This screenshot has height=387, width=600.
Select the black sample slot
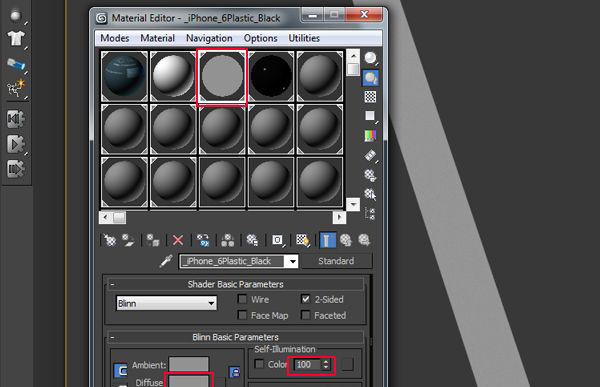(x=271, y=77)
